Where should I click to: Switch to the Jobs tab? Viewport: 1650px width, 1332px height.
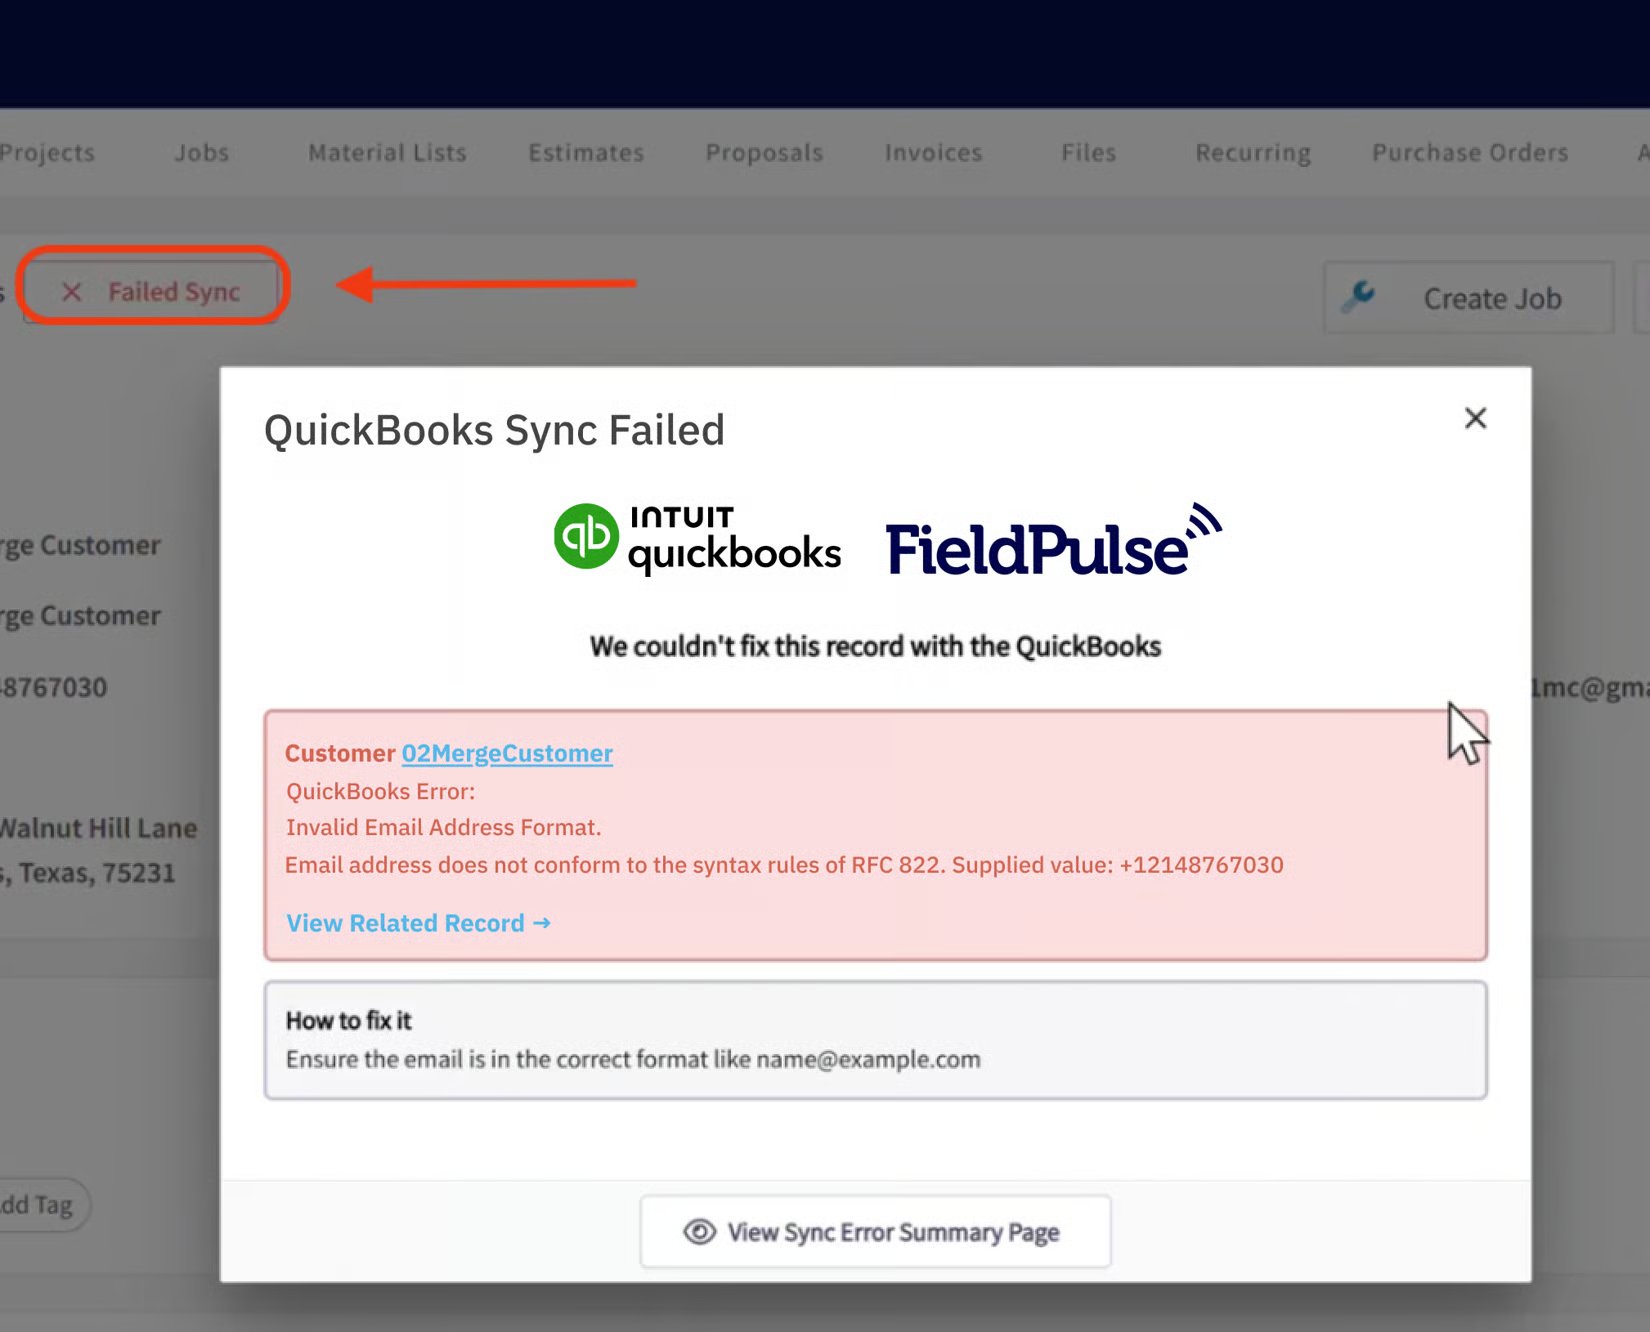[x=201, y=153]
